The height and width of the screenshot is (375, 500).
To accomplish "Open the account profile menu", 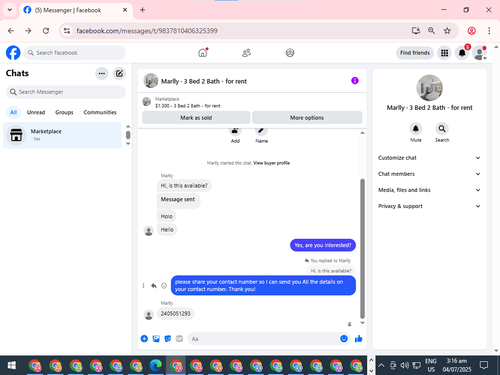I will [480, 53].
